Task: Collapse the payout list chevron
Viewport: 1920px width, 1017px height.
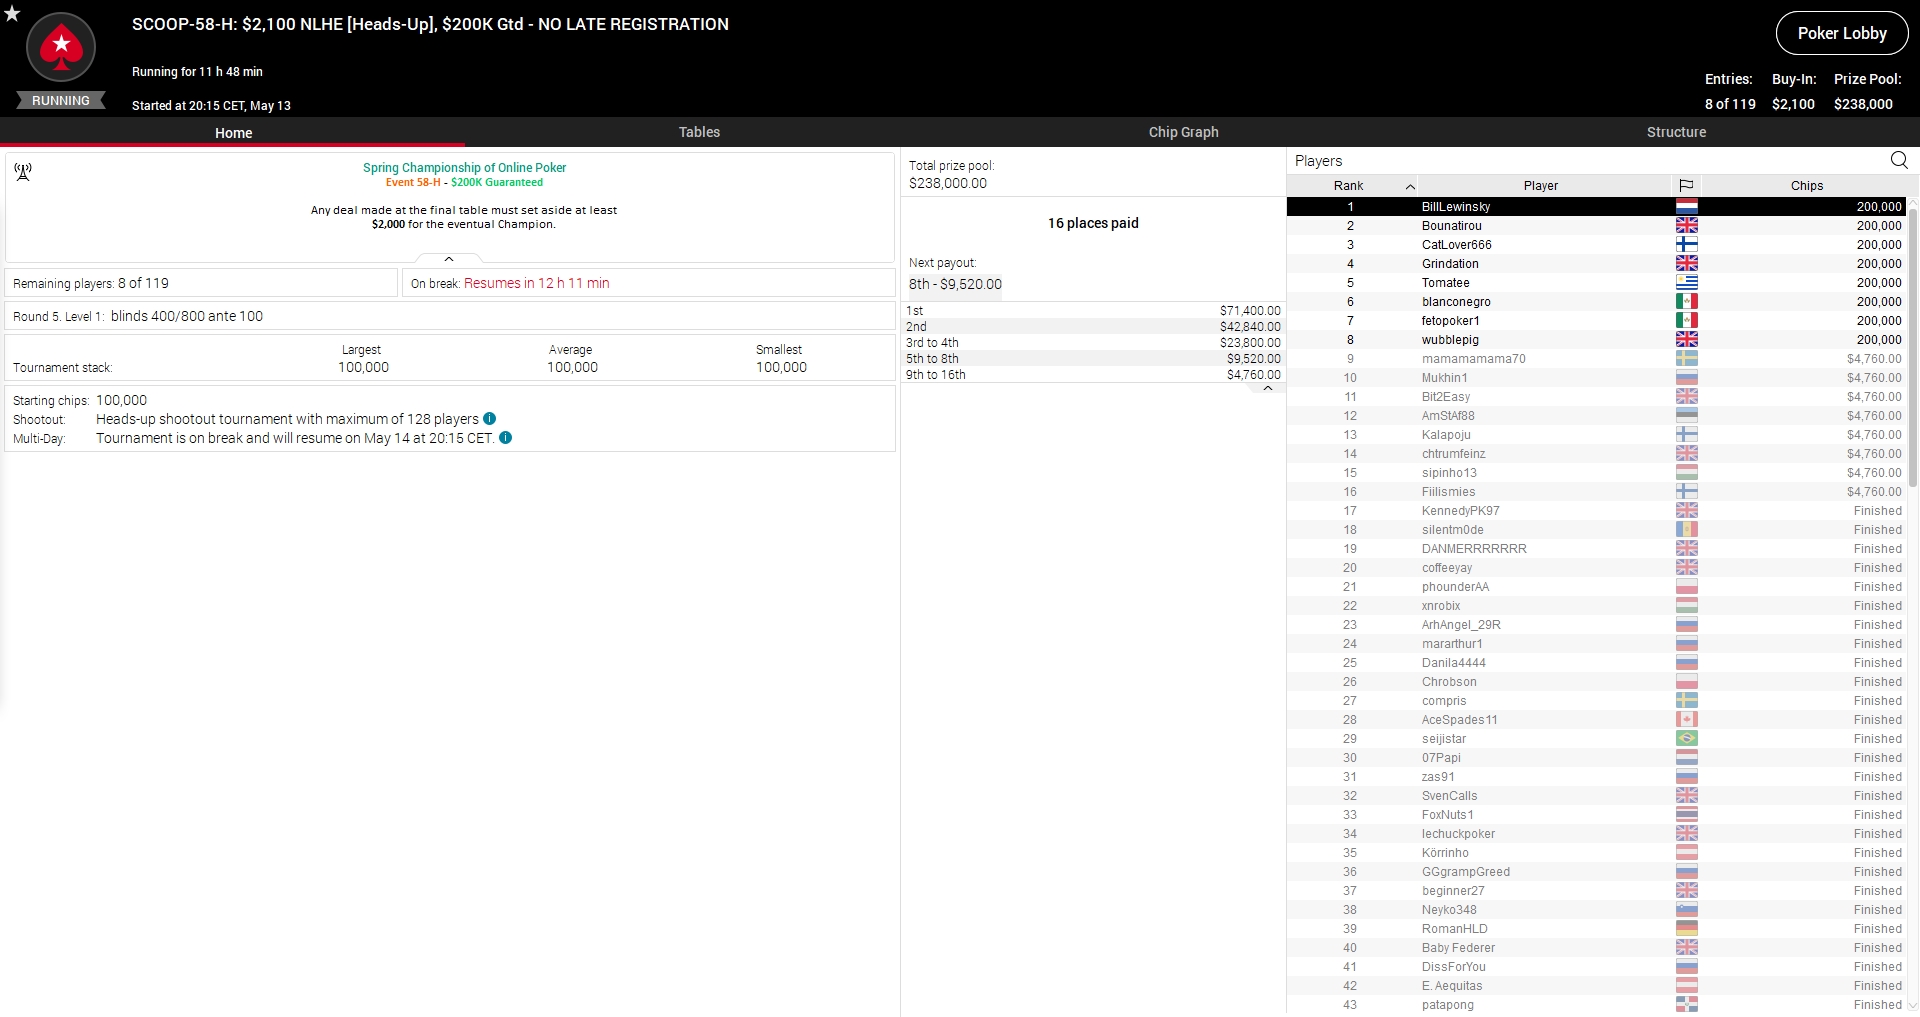Action: (x=1268, y=388)
